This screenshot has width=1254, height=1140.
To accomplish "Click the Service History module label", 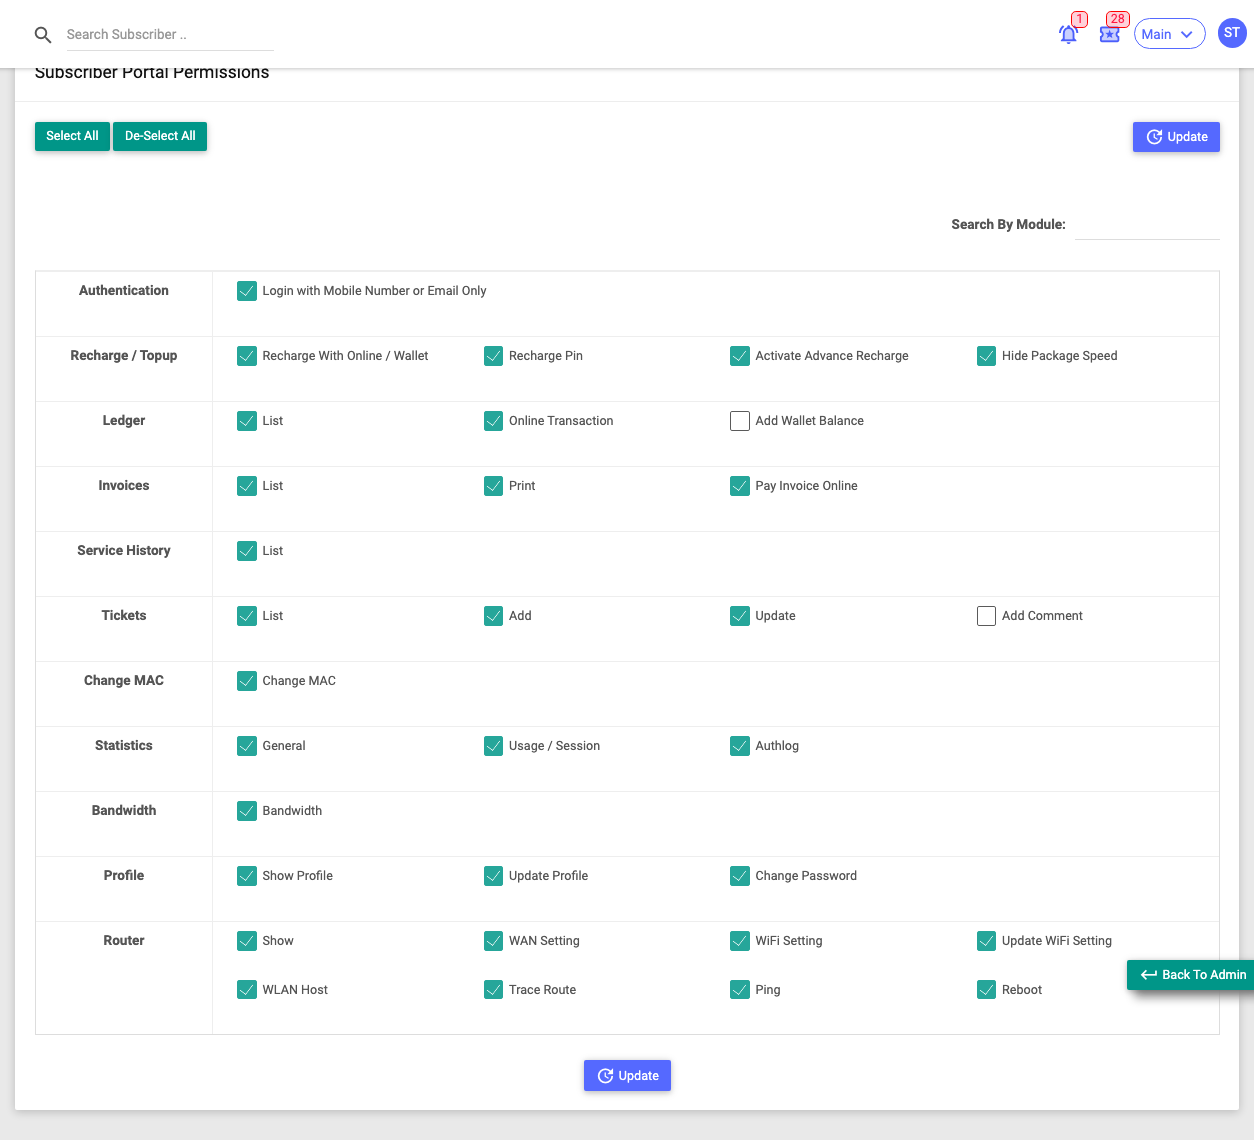I will (124, 551).
